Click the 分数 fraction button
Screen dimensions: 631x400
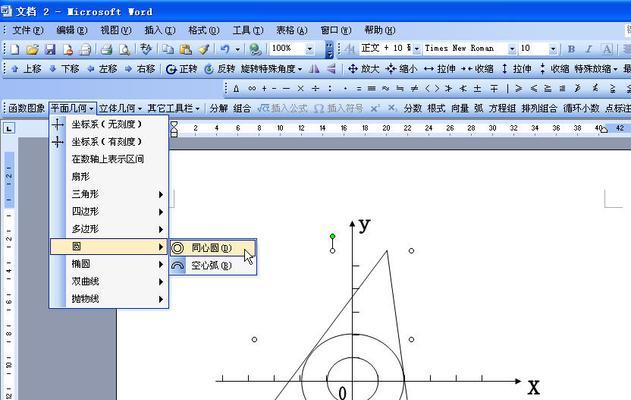pyautogui.click(x=413, y=108)
